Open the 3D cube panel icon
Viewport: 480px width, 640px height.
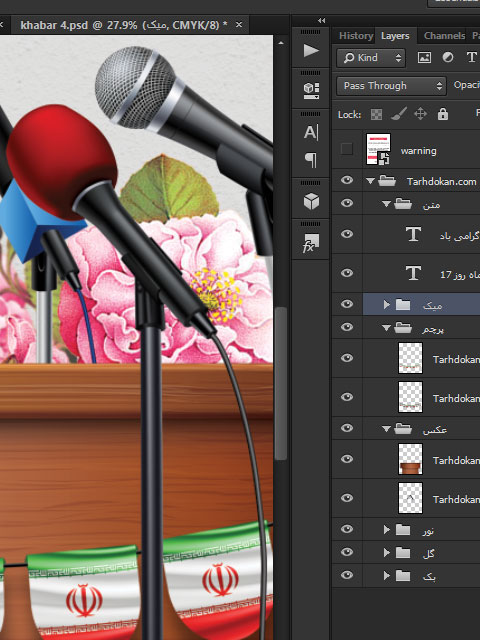tap(311, 201)
